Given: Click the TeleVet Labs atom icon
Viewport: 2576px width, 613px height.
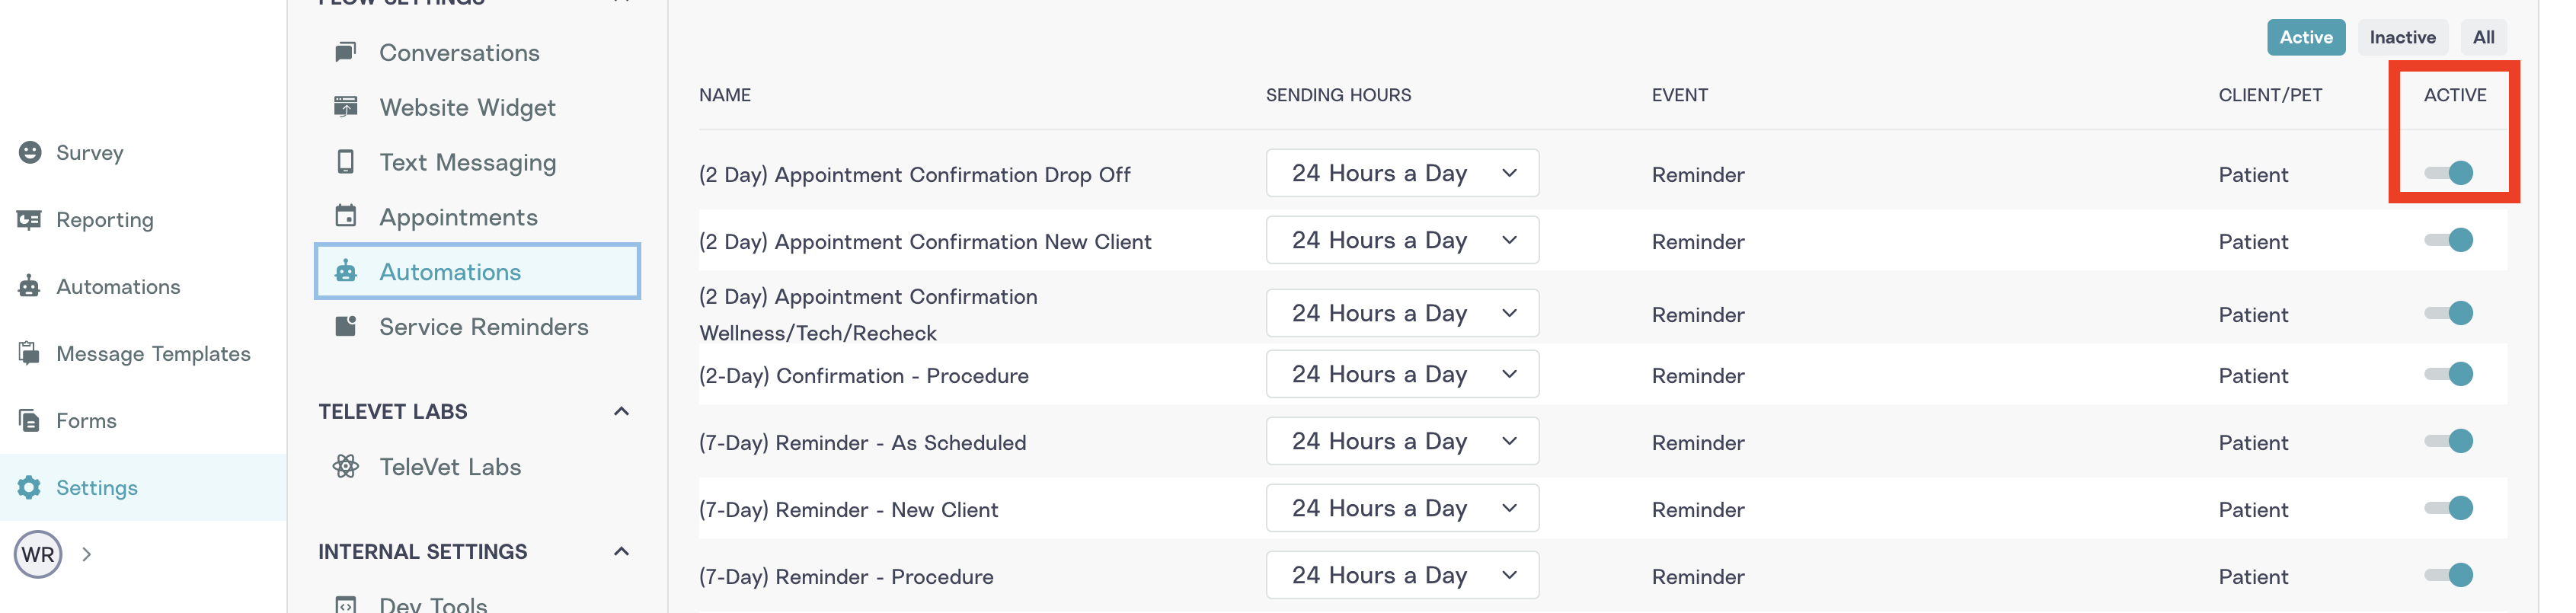Looking at the screenshot, I should click(345, 466).
